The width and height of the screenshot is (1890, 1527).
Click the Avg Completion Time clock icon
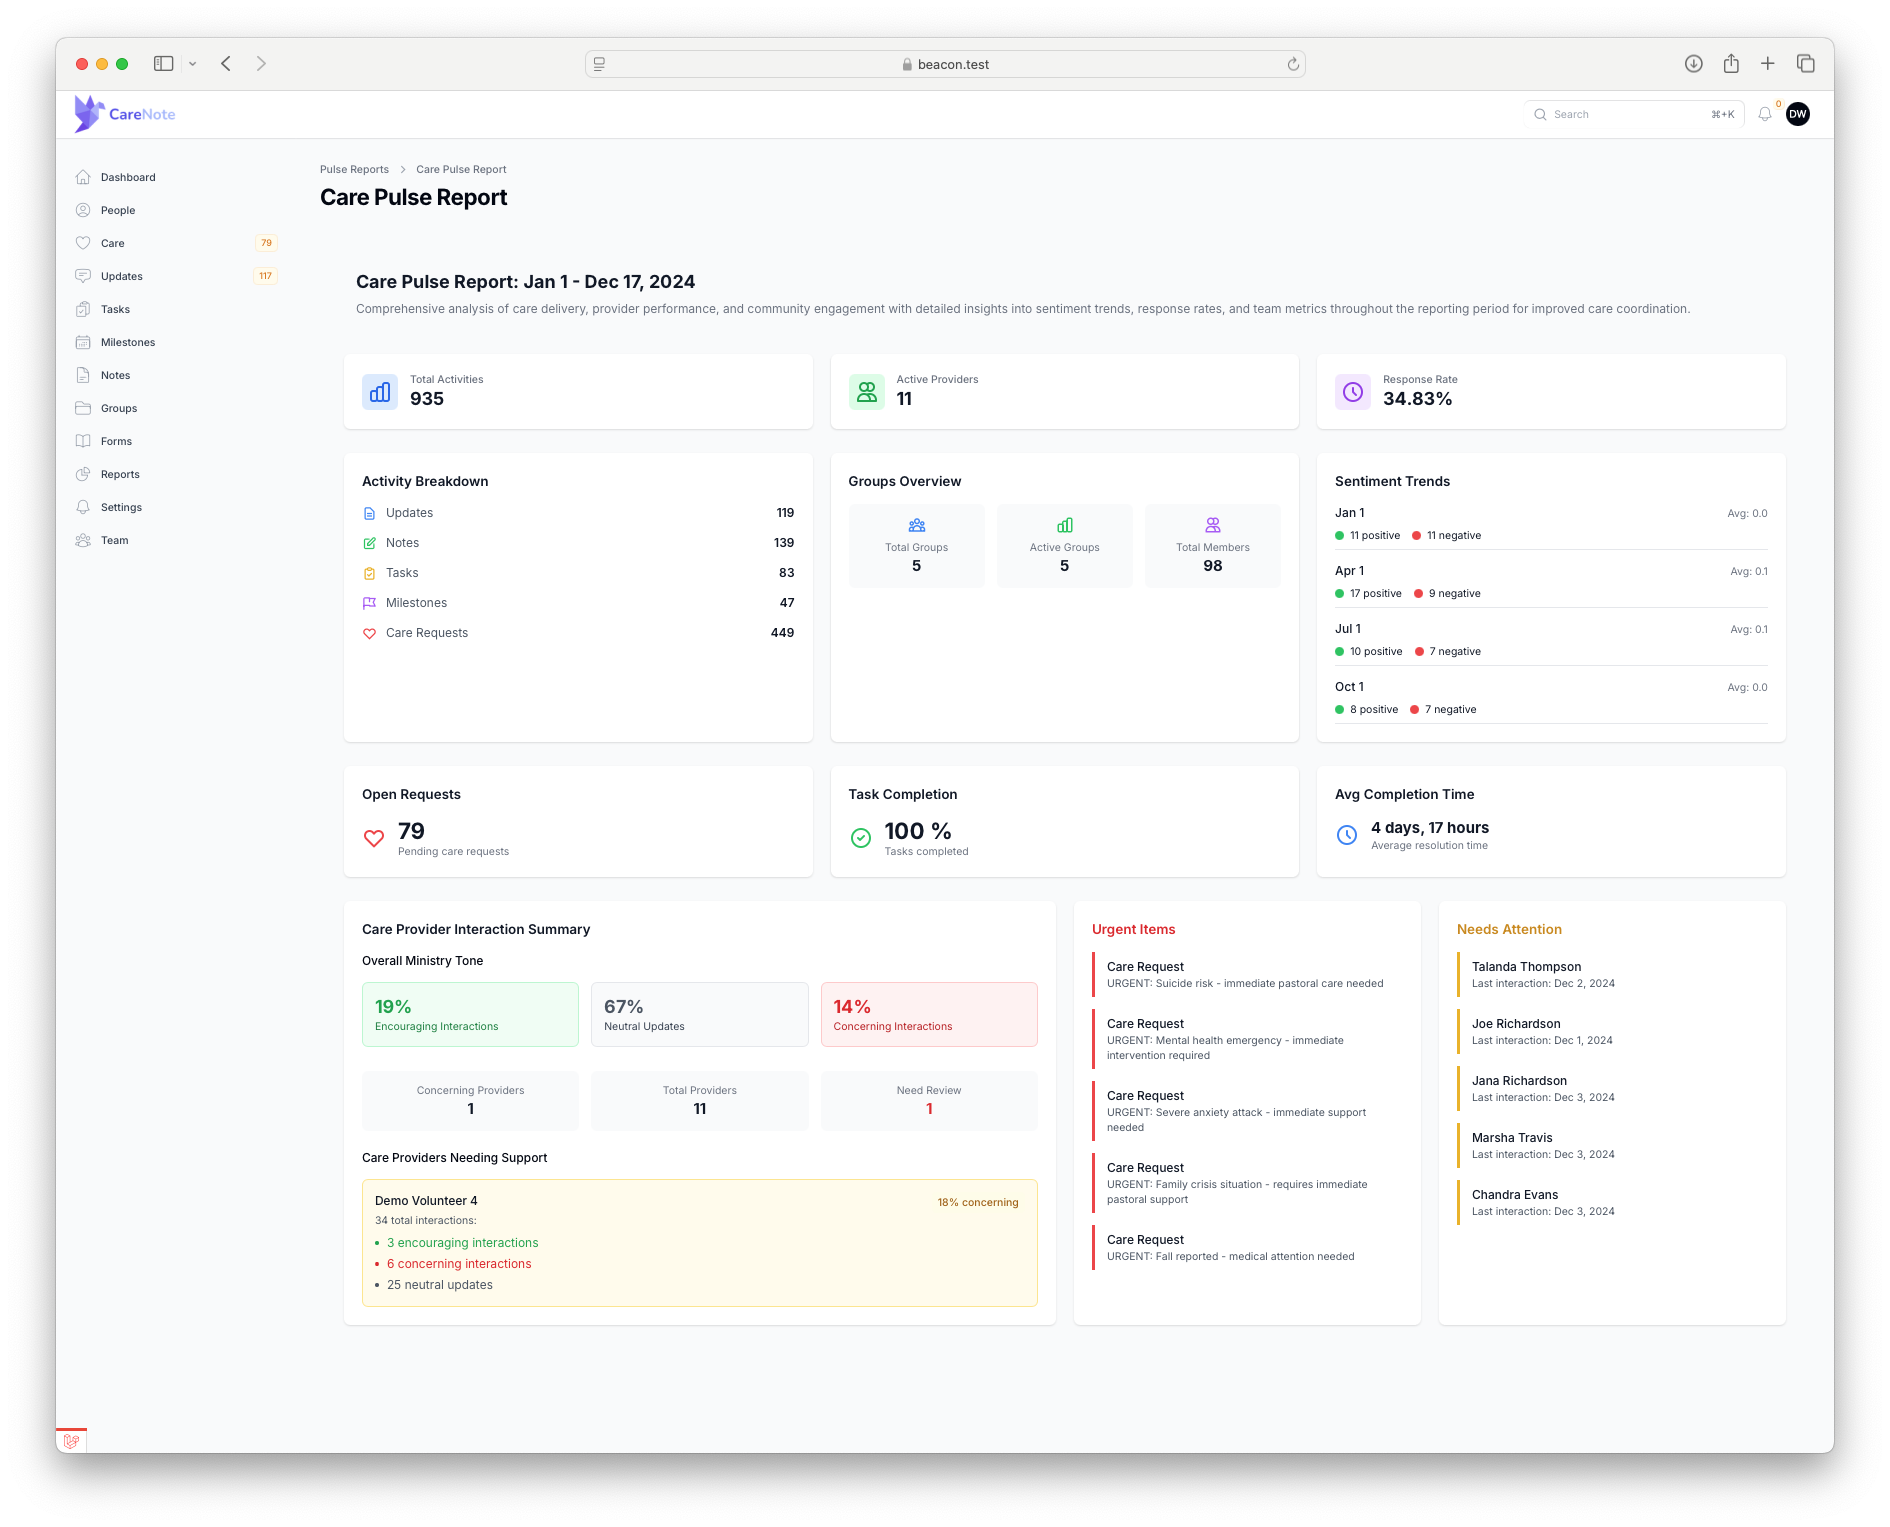point(1347,834)
